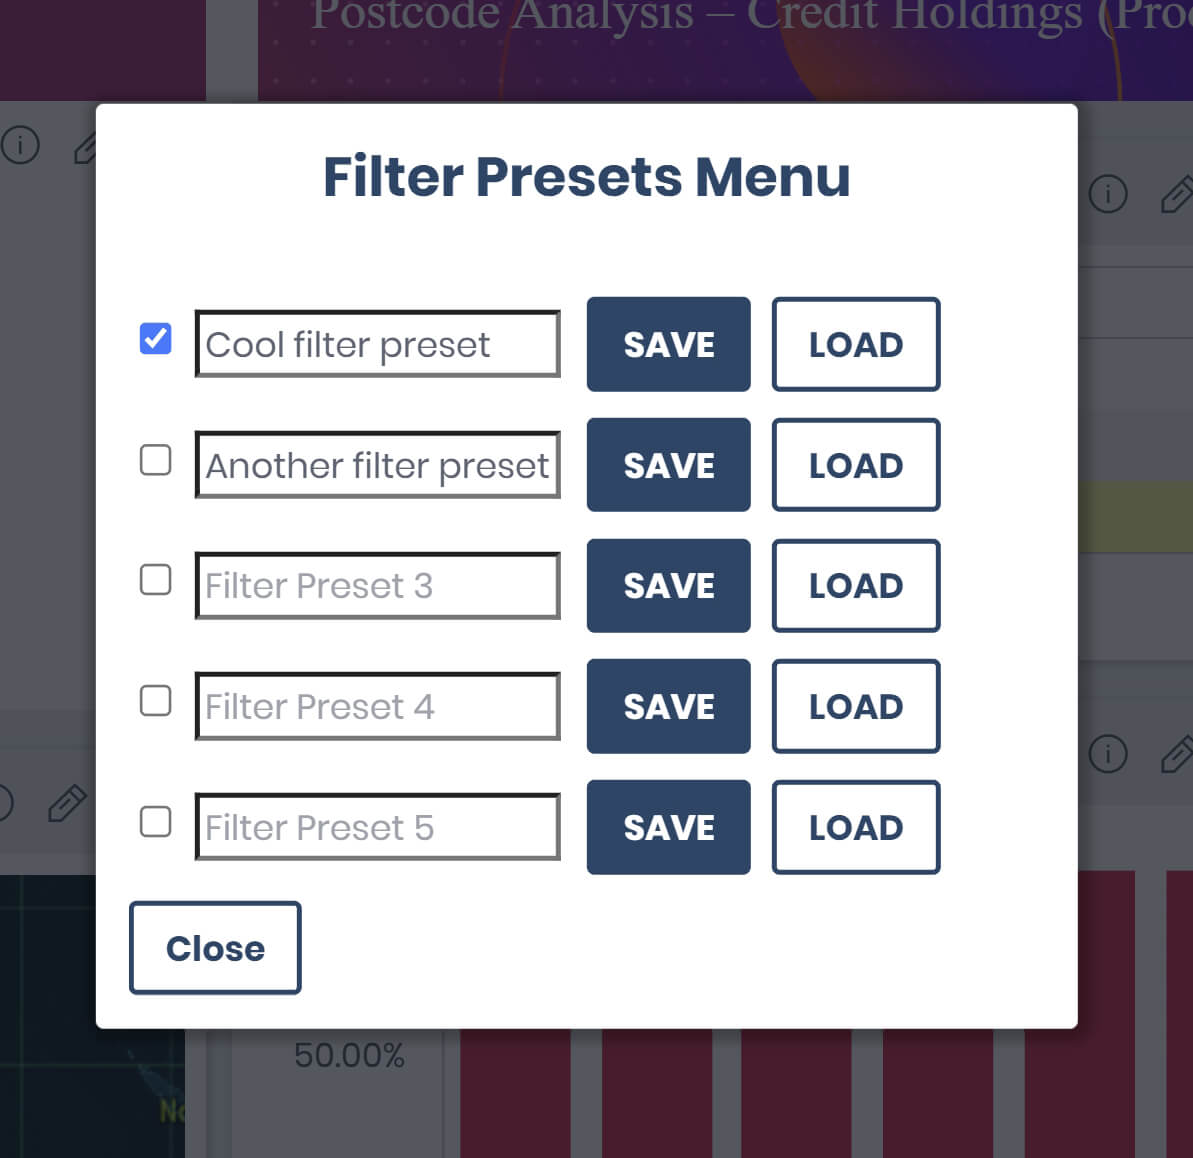Hit Save next to Filter Preset 5
Screen dimensions: 1193x1158
[x=668, y=827]
